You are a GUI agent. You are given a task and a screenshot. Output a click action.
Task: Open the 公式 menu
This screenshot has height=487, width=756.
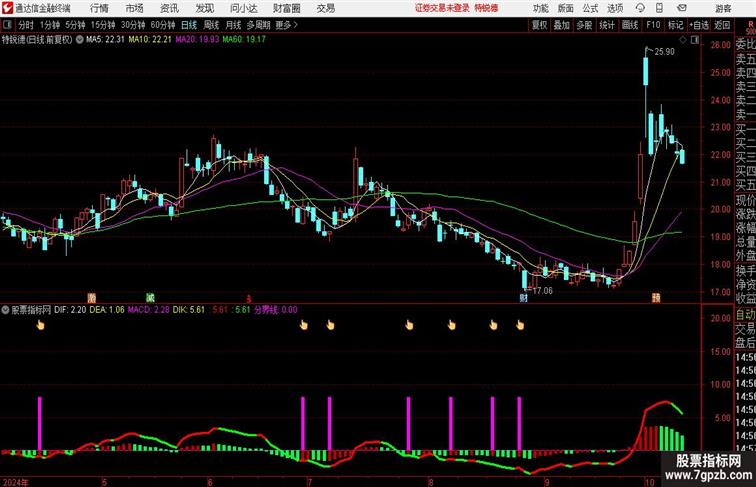coord(590,8)
